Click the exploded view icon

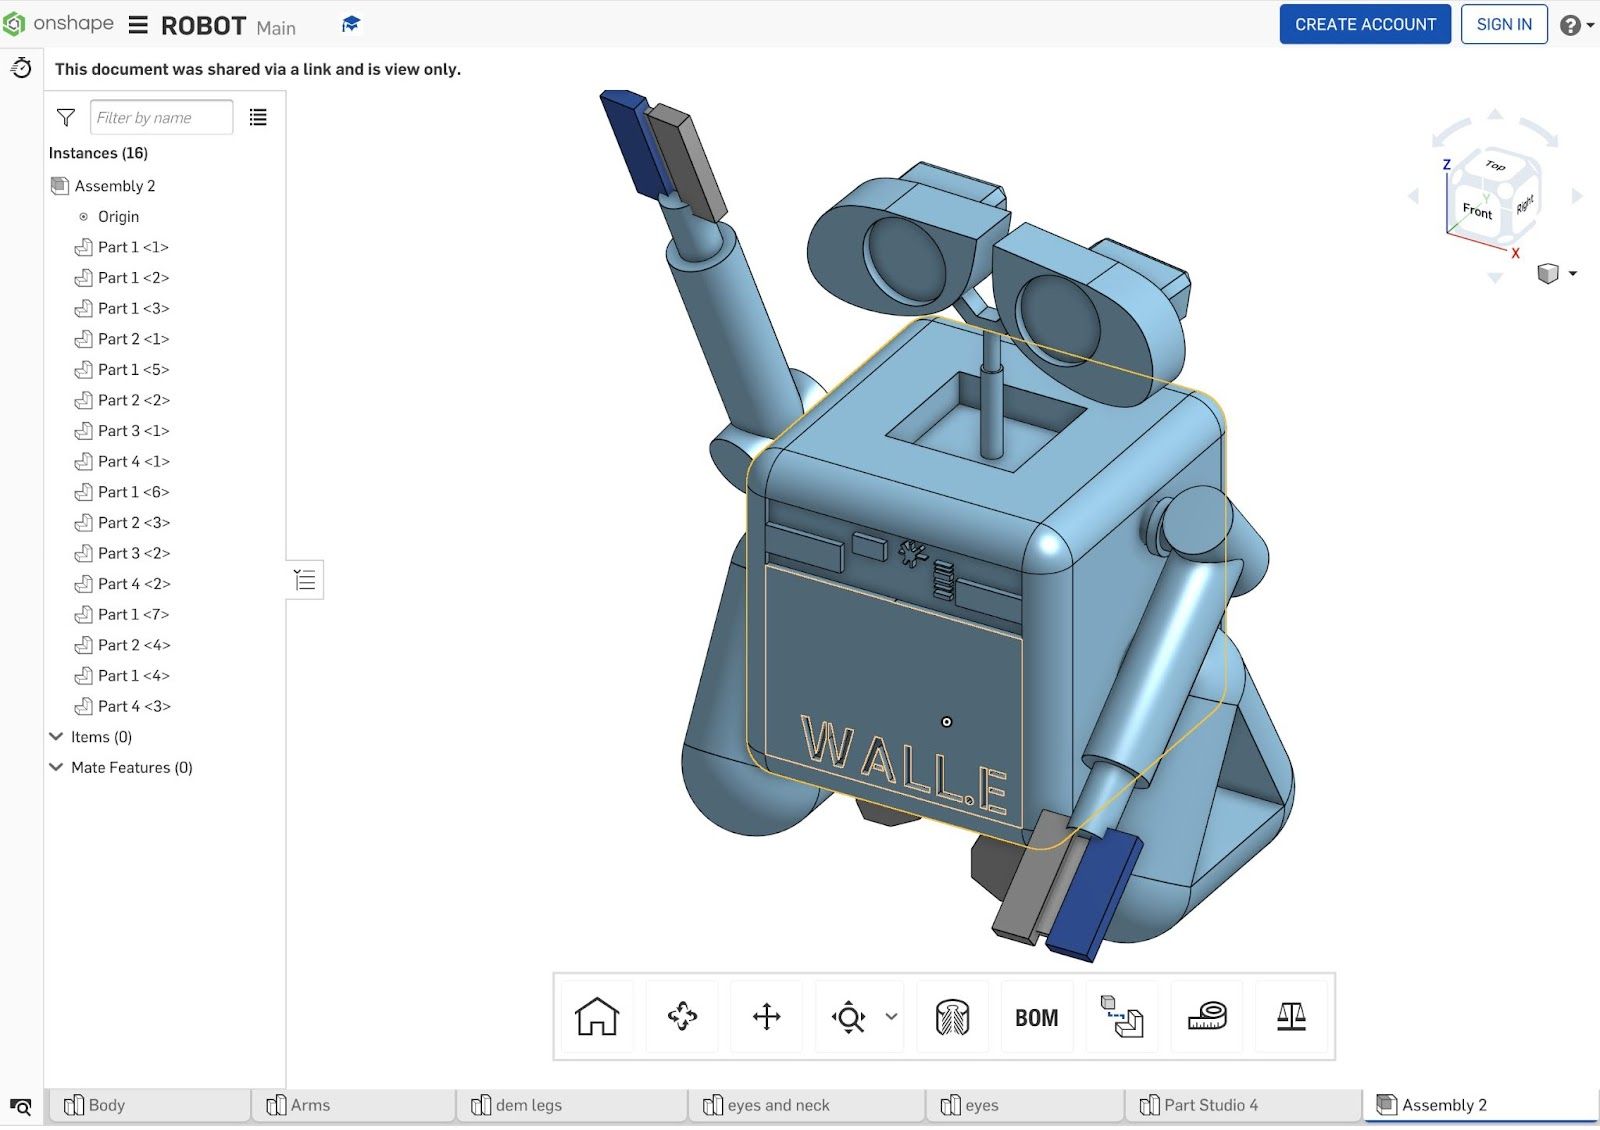click(x=1121, y=1017)
